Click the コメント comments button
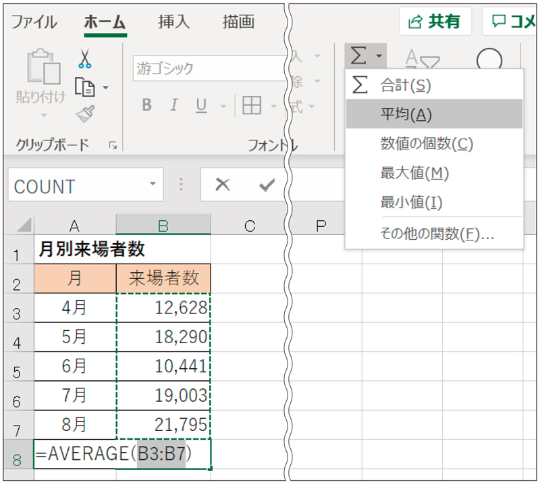This screenshot has height=485, width=540. click(x=510, y=22)
